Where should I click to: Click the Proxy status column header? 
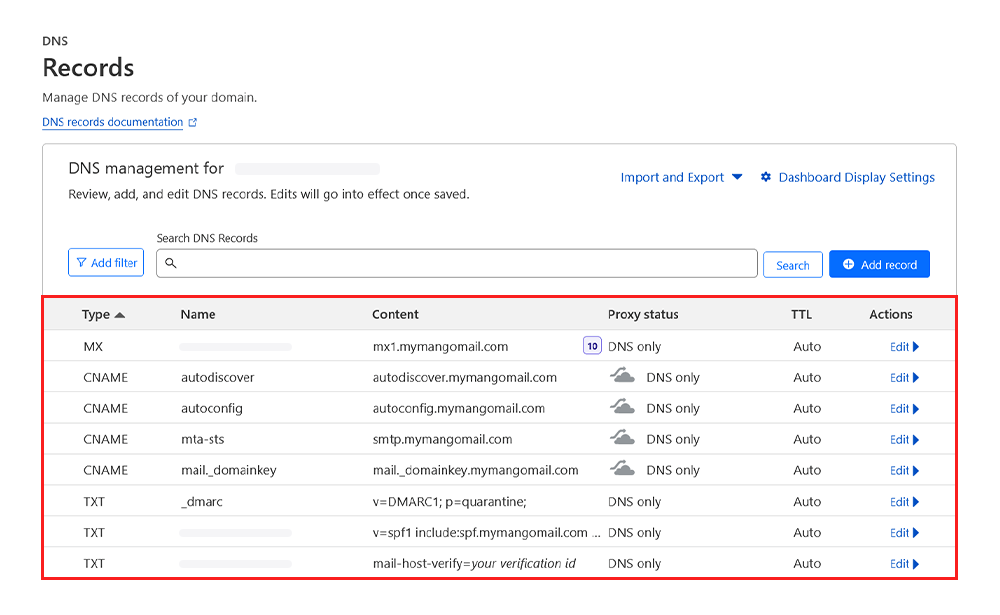point(643,315)
